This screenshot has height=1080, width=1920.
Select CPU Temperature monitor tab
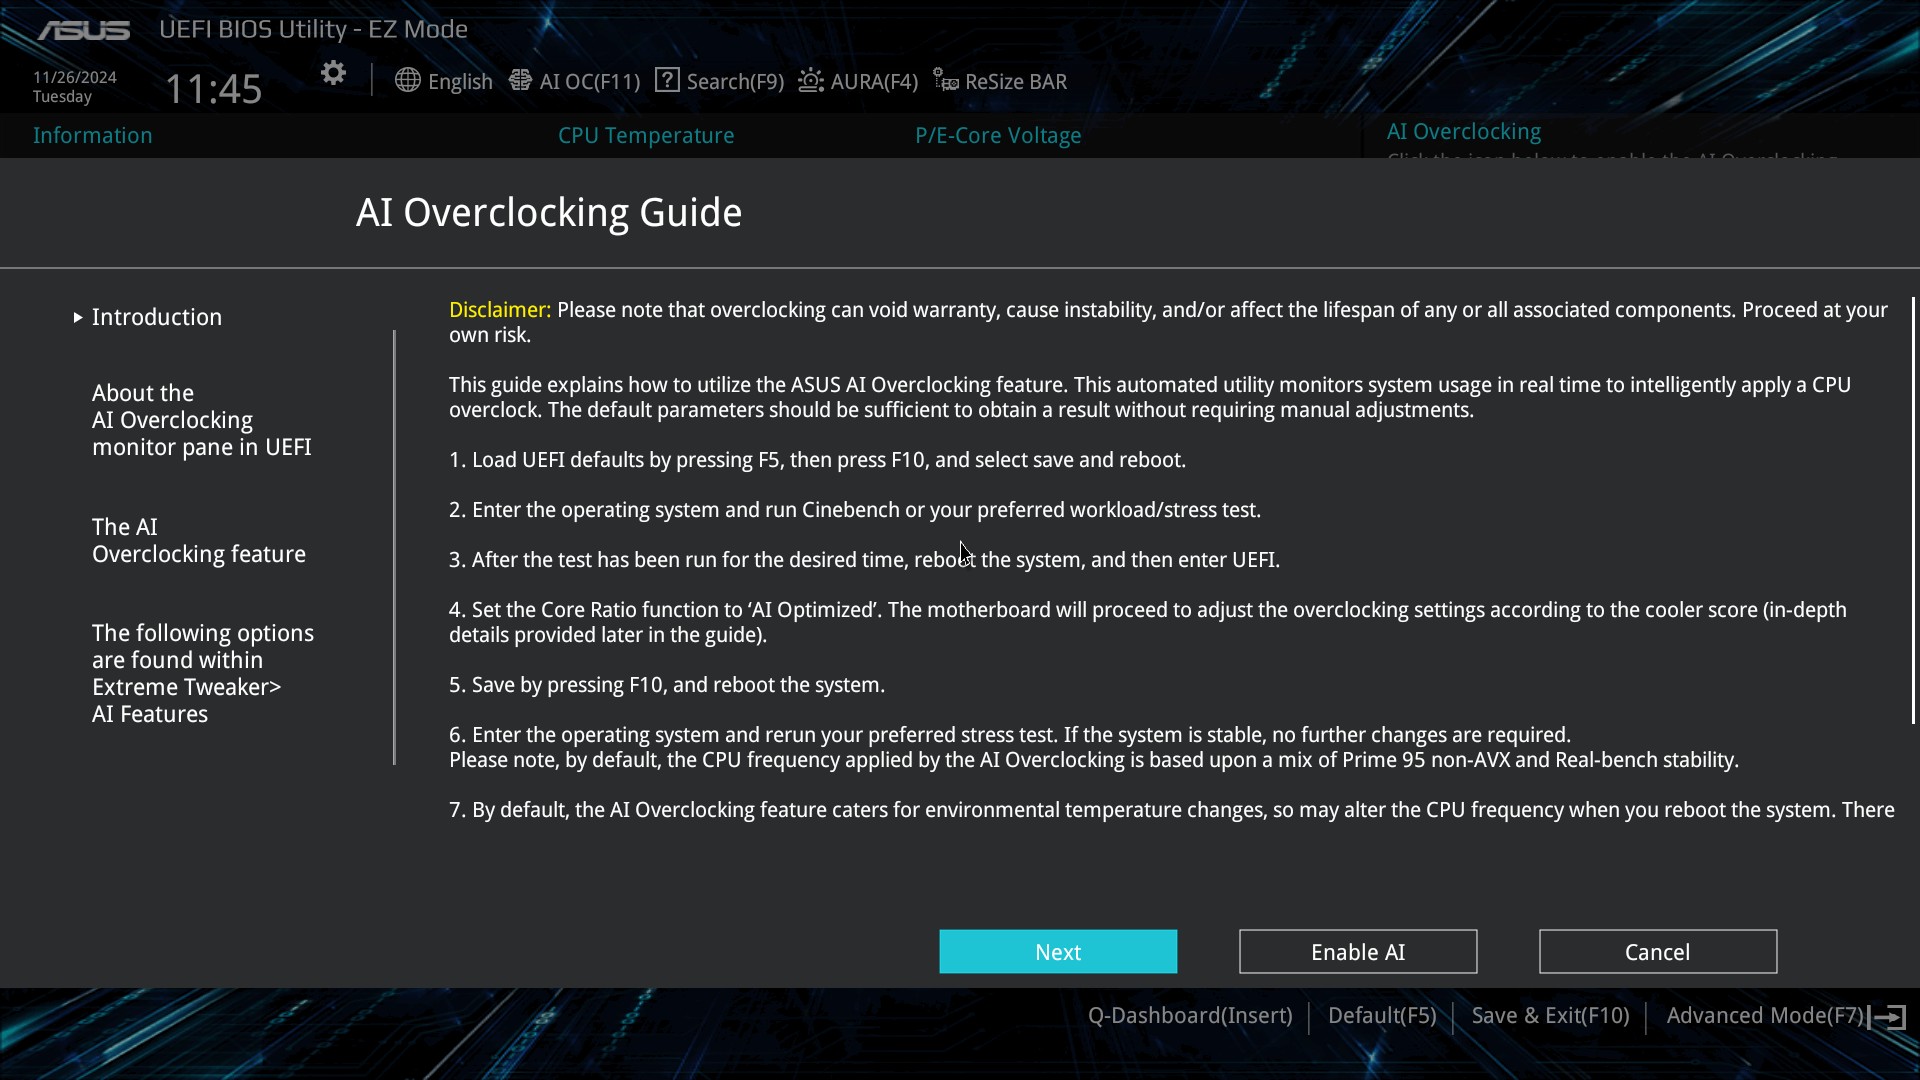tap(645, 135)
